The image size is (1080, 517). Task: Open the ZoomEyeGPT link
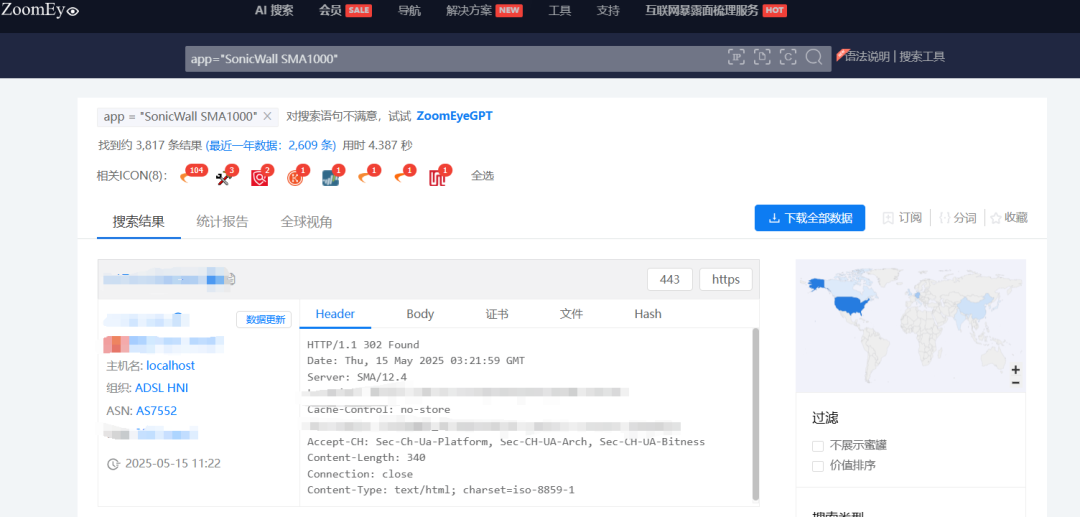tap(455, 116)
